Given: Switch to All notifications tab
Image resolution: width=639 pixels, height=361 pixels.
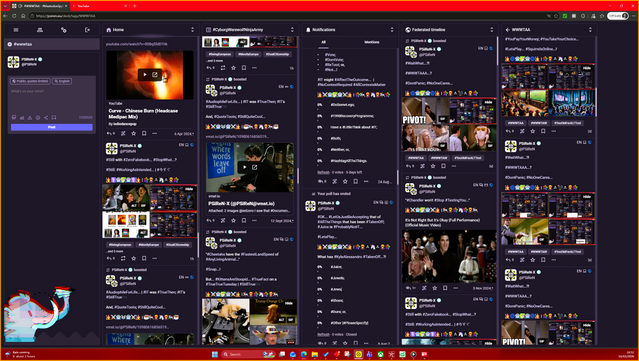Looking at the screenshot, I should click(x=324, y=42).
